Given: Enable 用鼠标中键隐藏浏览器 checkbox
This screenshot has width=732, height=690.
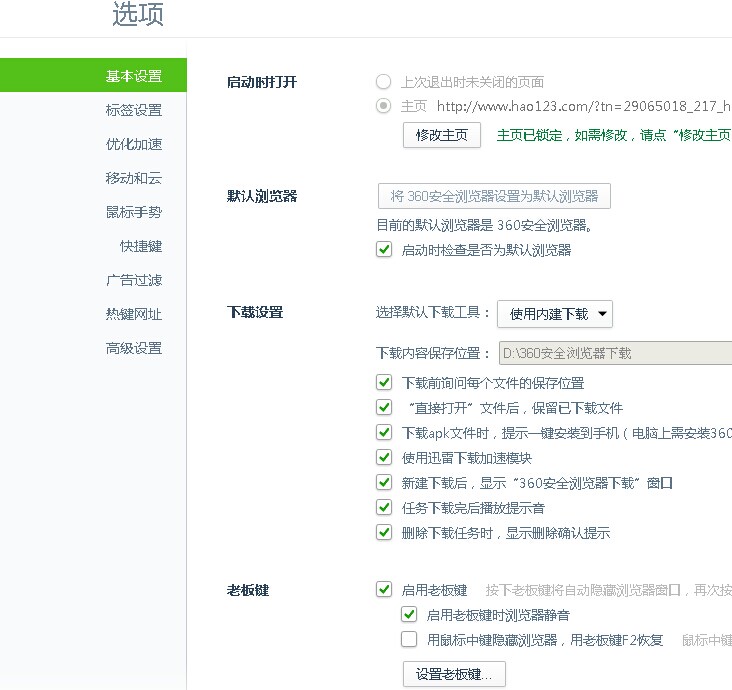Looking at the screenshot, I should [409, 640].
